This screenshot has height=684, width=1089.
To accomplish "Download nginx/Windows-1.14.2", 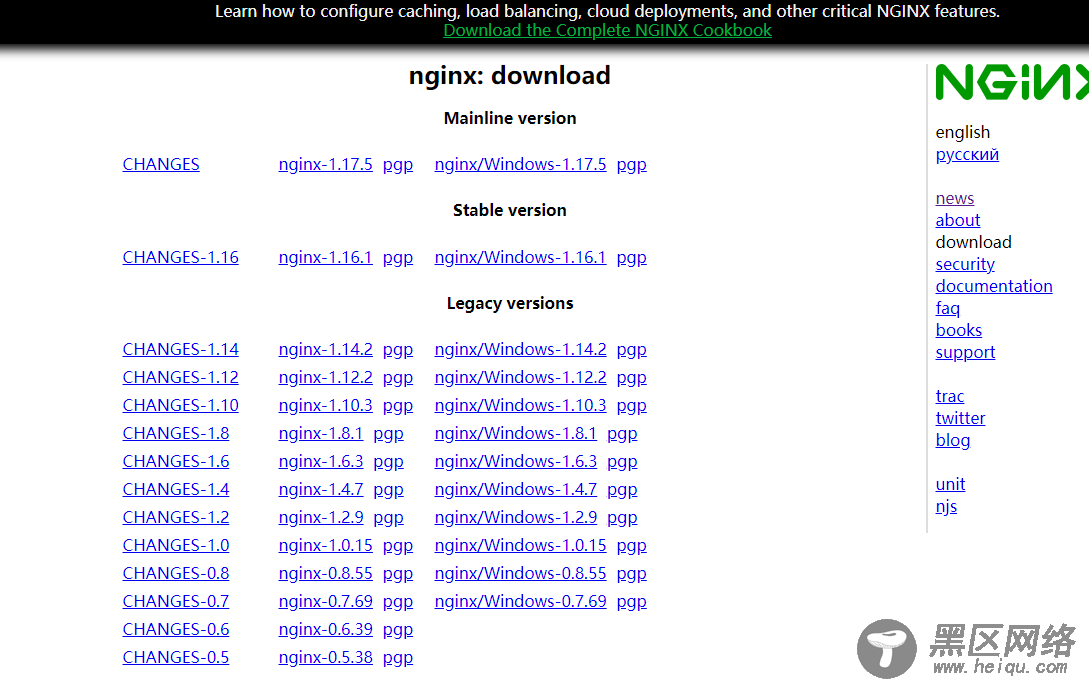I will (520, 349).
